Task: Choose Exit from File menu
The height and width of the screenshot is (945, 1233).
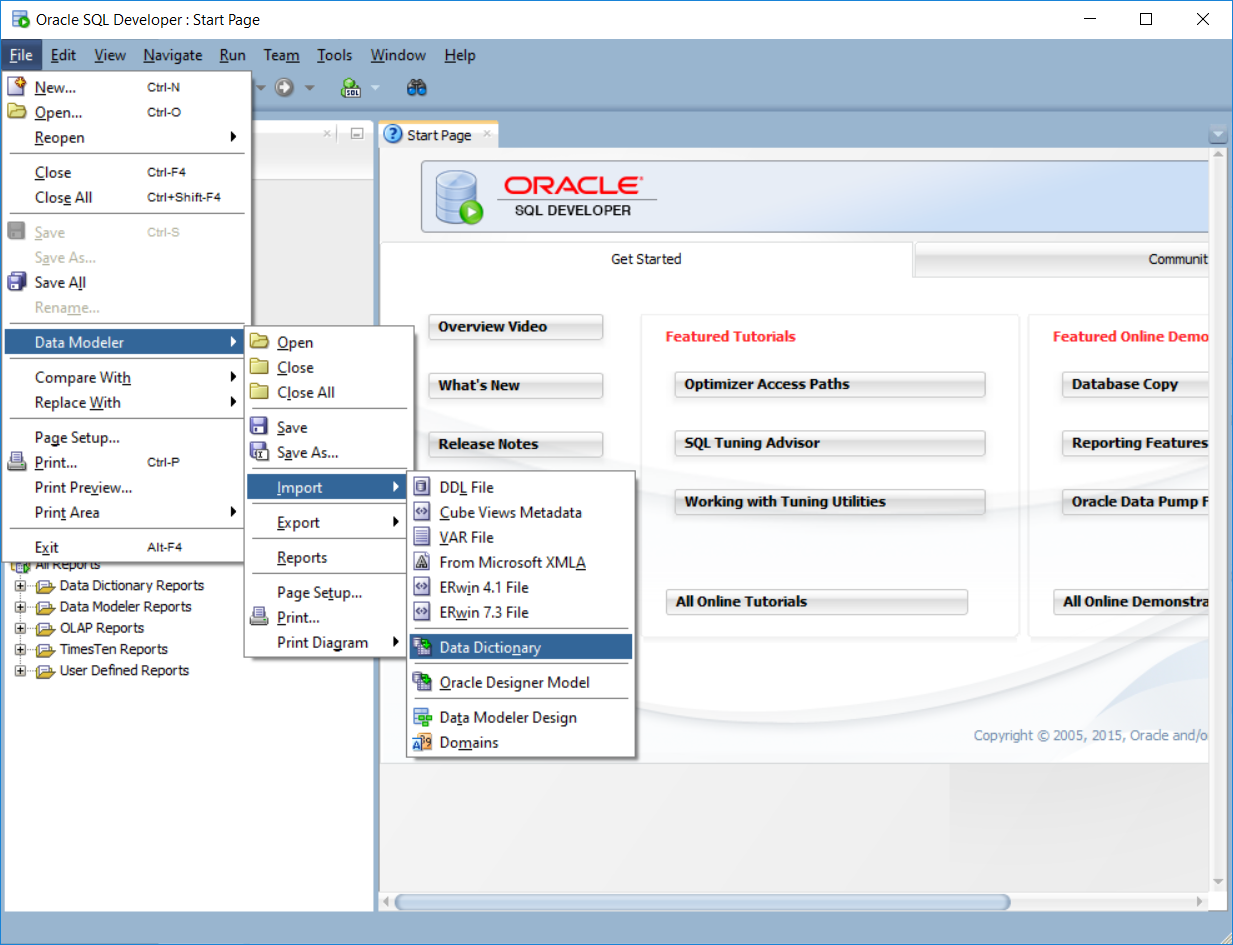Action: coord(125,547)
